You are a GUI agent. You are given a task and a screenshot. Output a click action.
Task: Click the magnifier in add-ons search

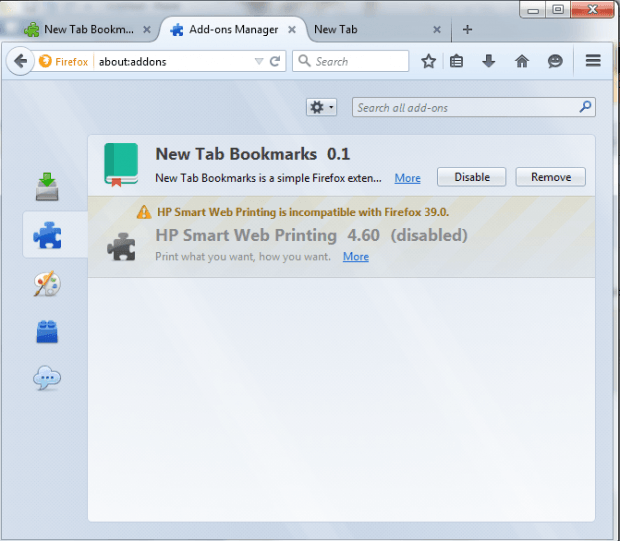click(586, 107)
